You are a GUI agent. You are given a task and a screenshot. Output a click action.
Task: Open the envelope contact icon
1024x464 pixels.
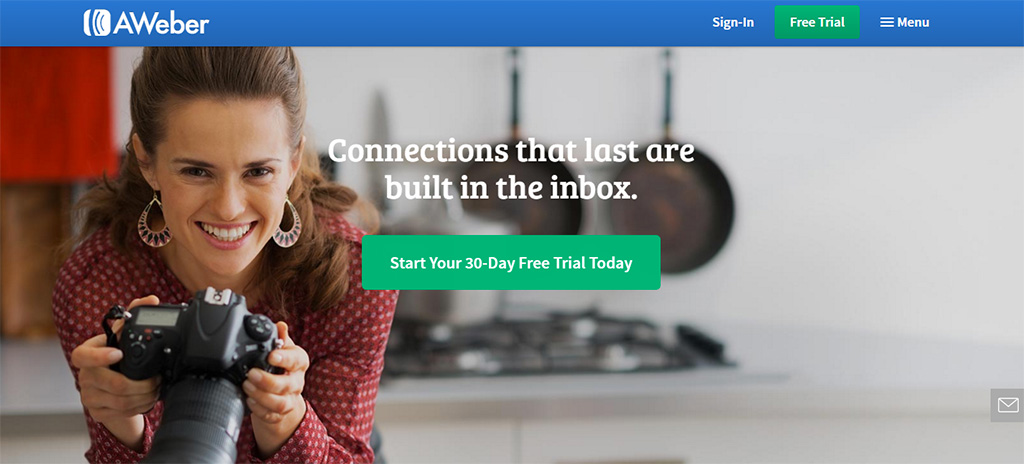(1008, 405)
